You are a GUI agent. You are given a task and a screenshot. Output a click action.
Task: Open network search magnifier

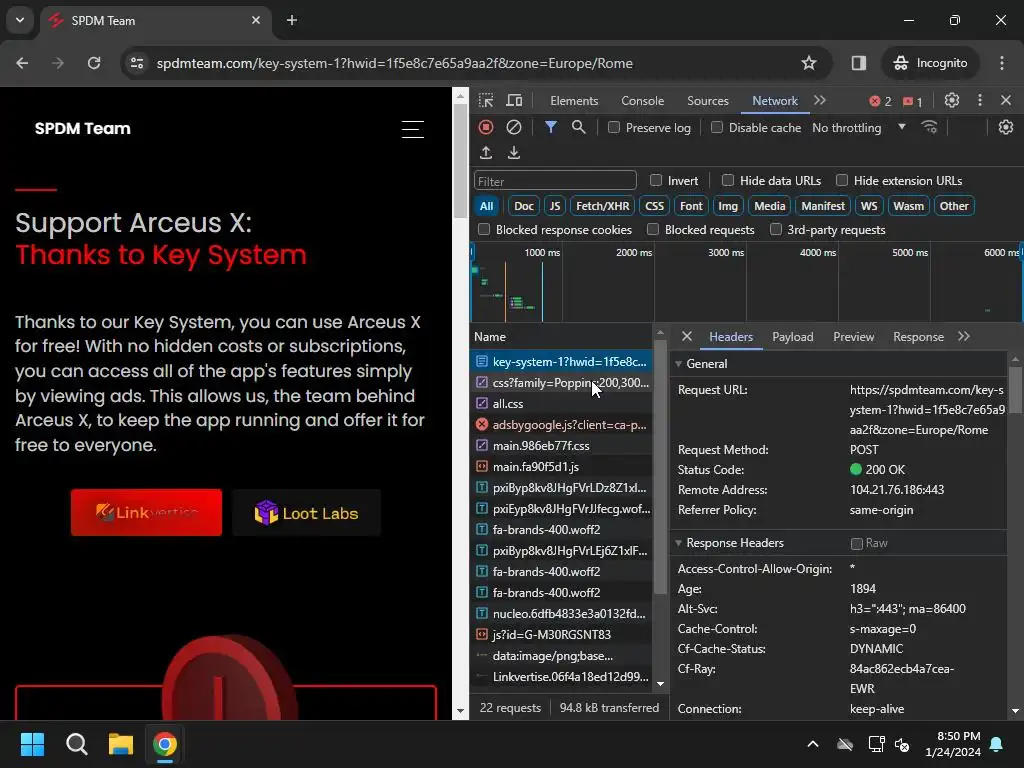(579, 127)
